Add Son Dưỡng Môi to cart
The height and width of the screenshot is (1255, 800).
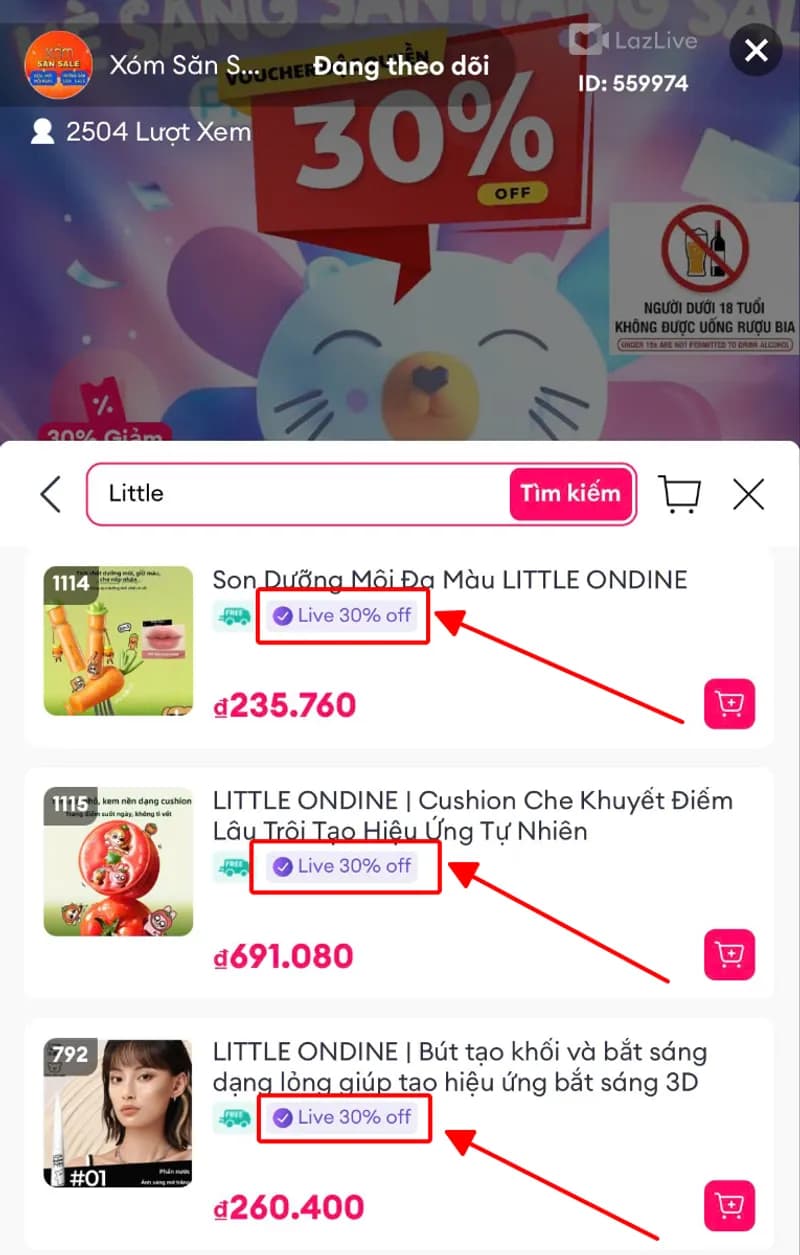click(x=730, y=704)
